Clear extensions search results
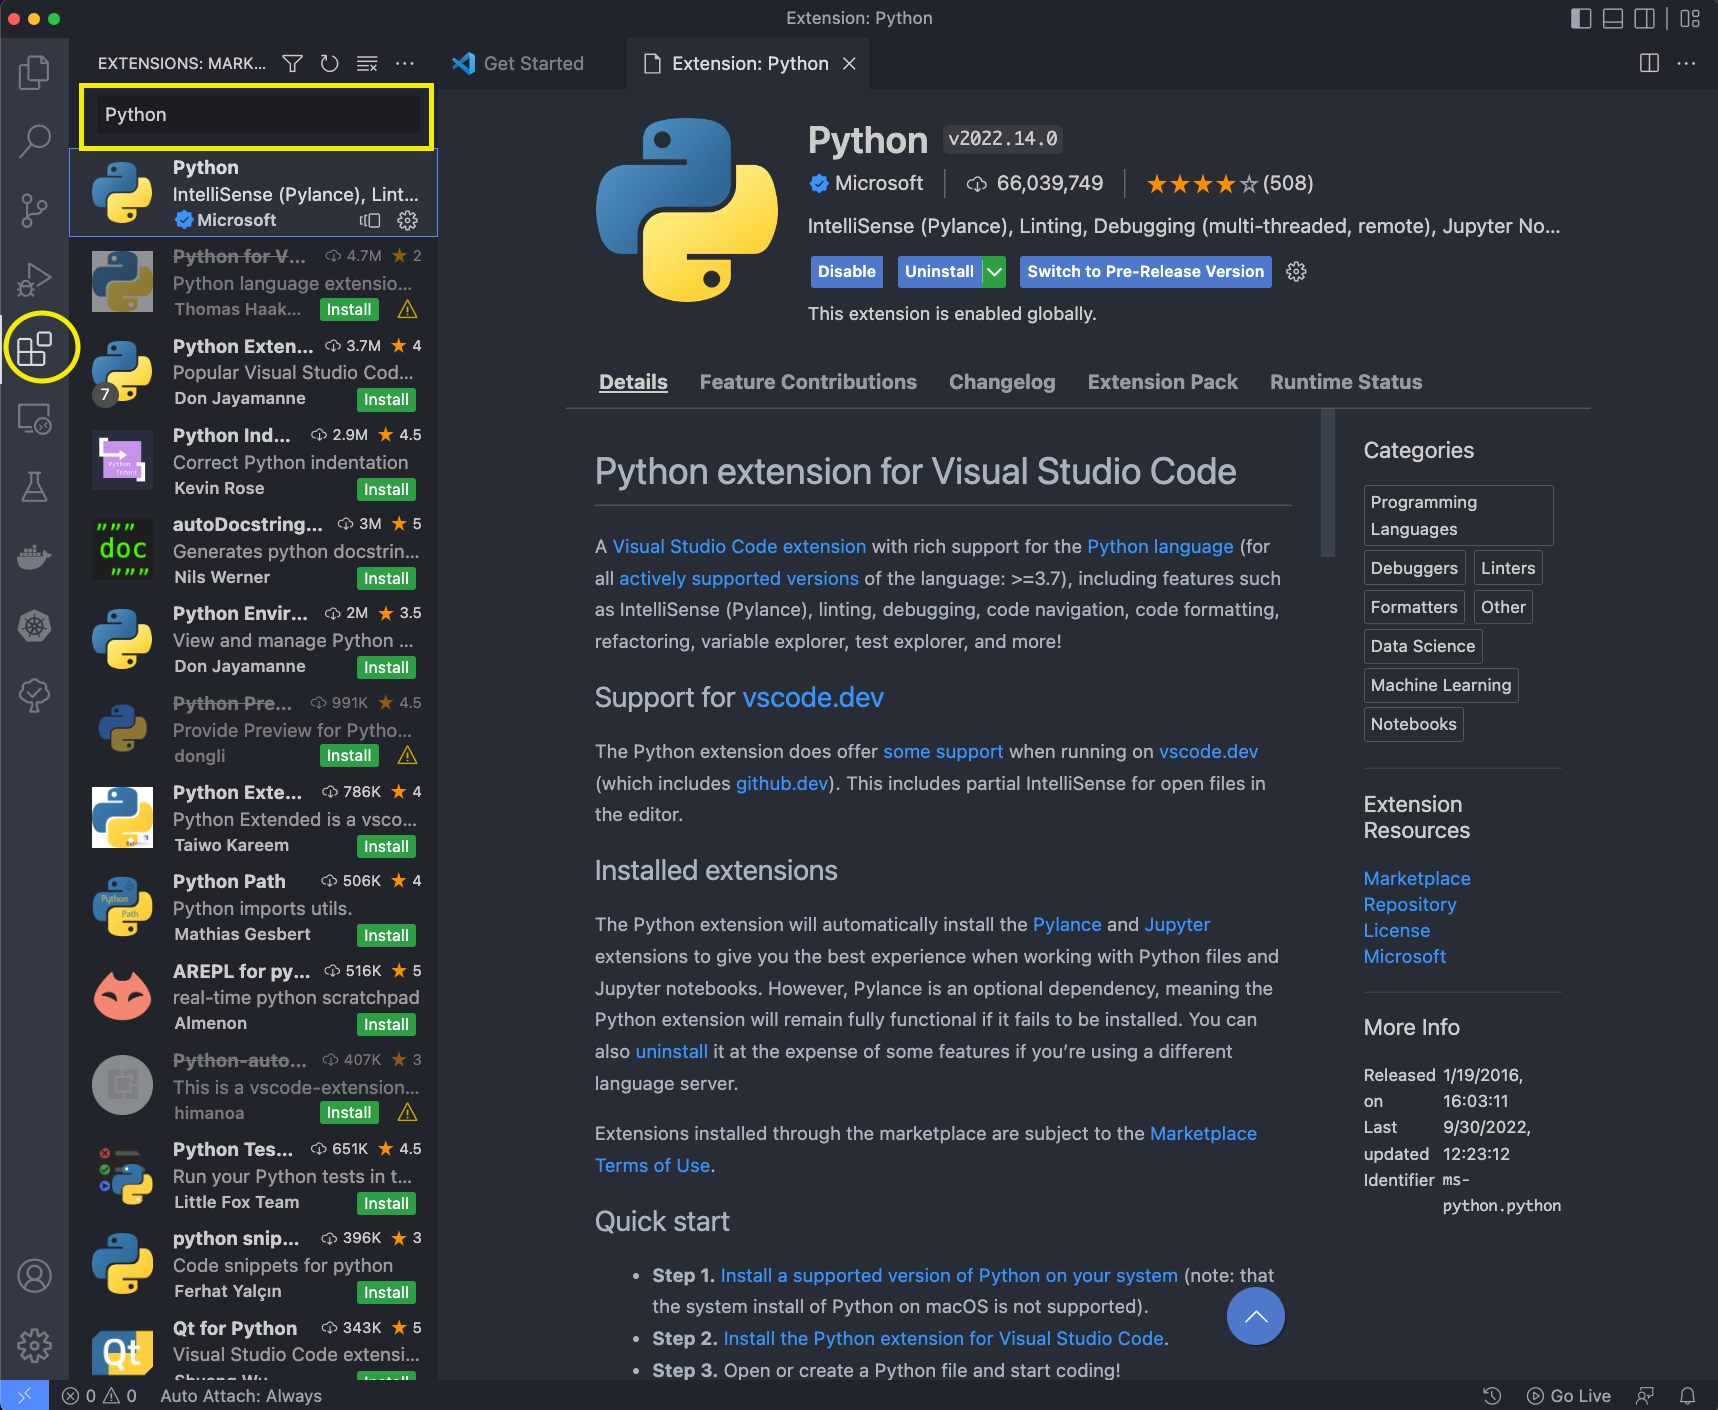 click(367, 64)
